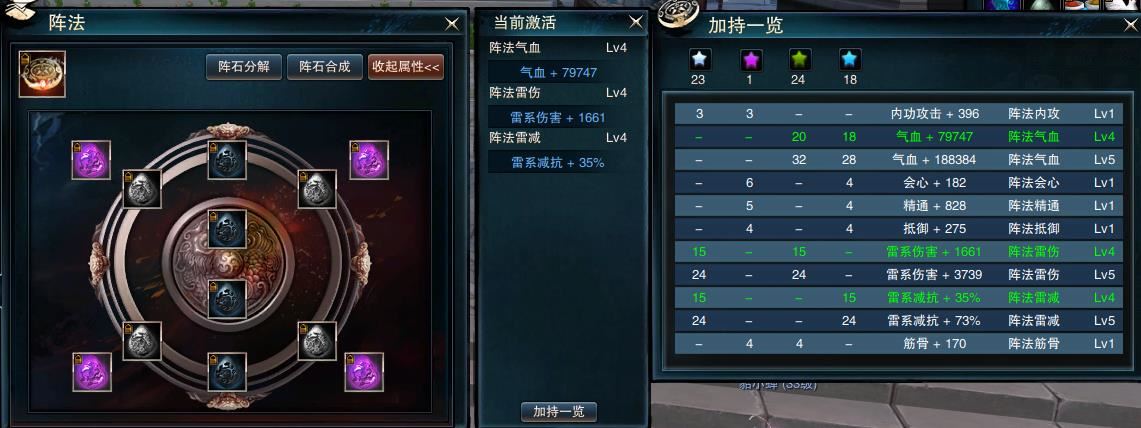Collapse attributes with 收起属性<< button
1141x428 pixels.
pos(406,67)
